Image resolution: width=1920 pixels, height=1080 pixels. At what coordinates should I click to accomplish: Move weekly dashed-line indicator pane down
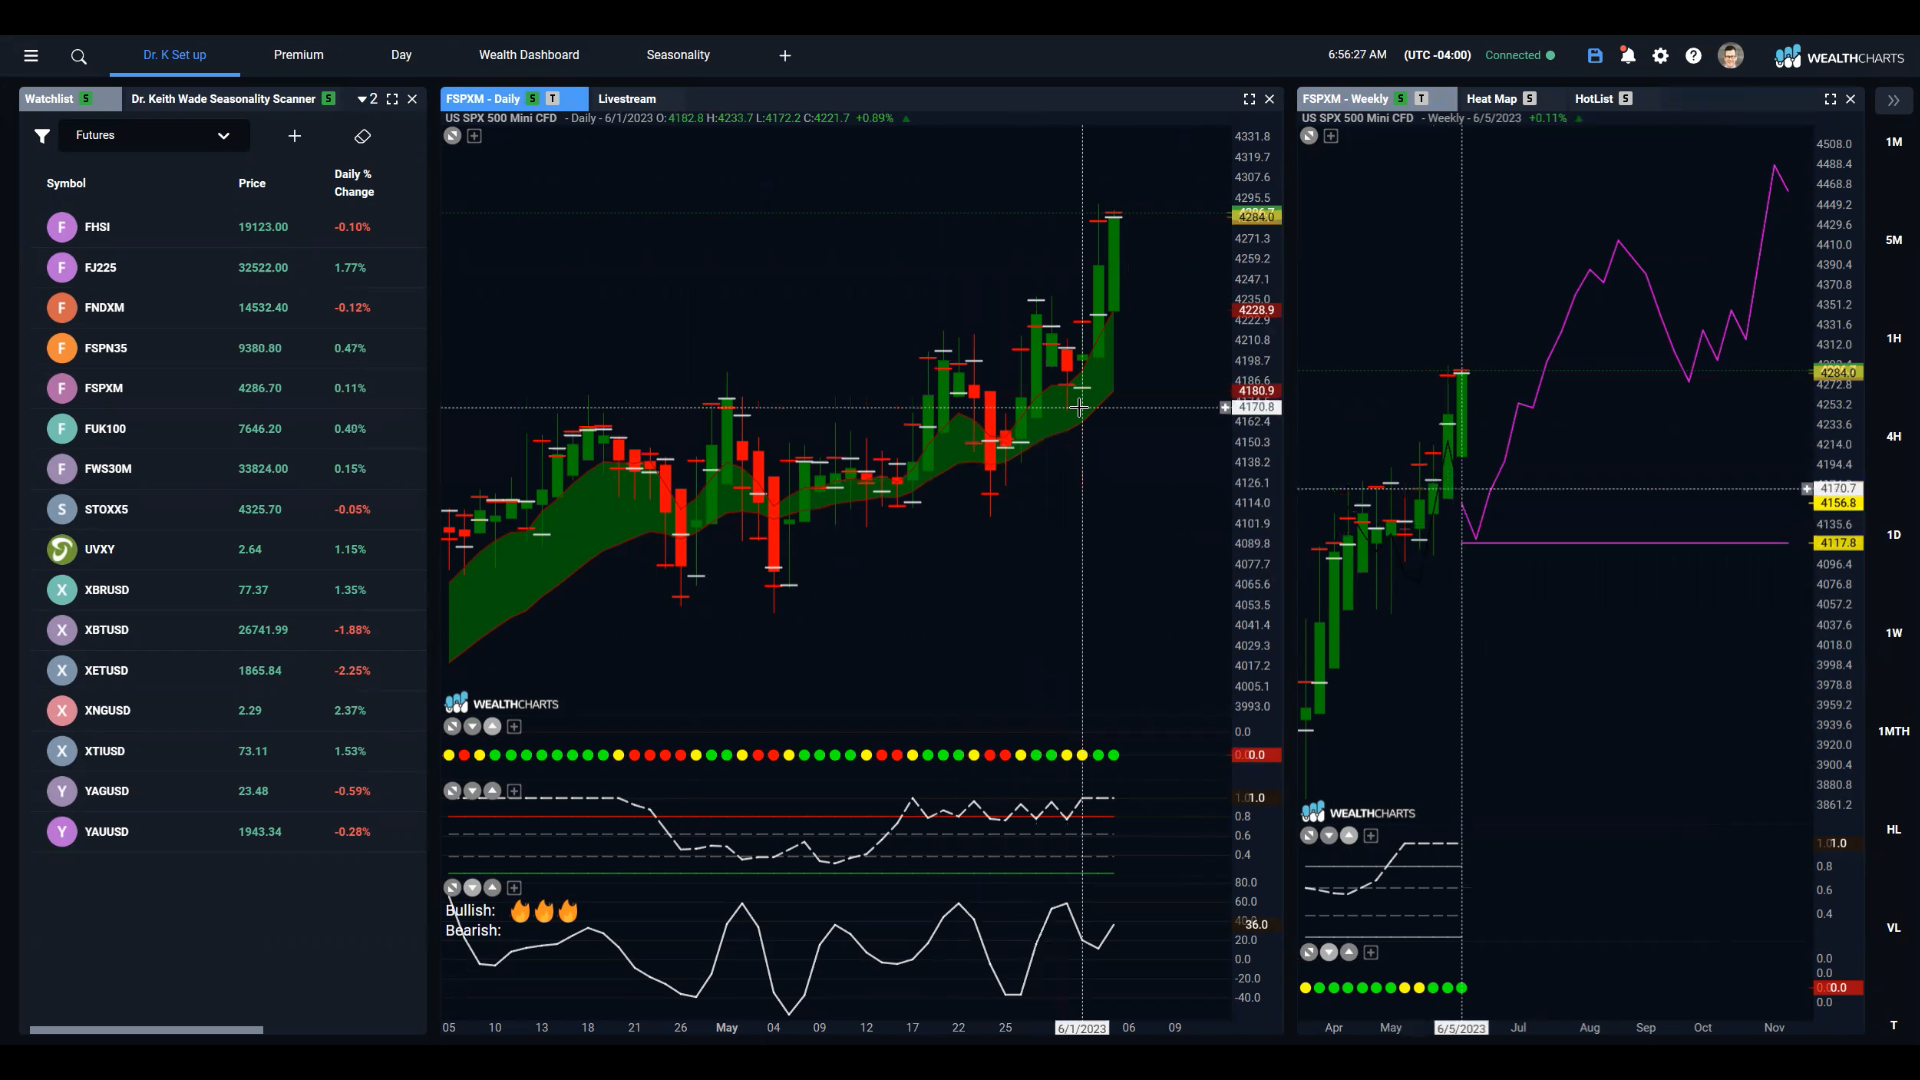[x=1329, y=836]
